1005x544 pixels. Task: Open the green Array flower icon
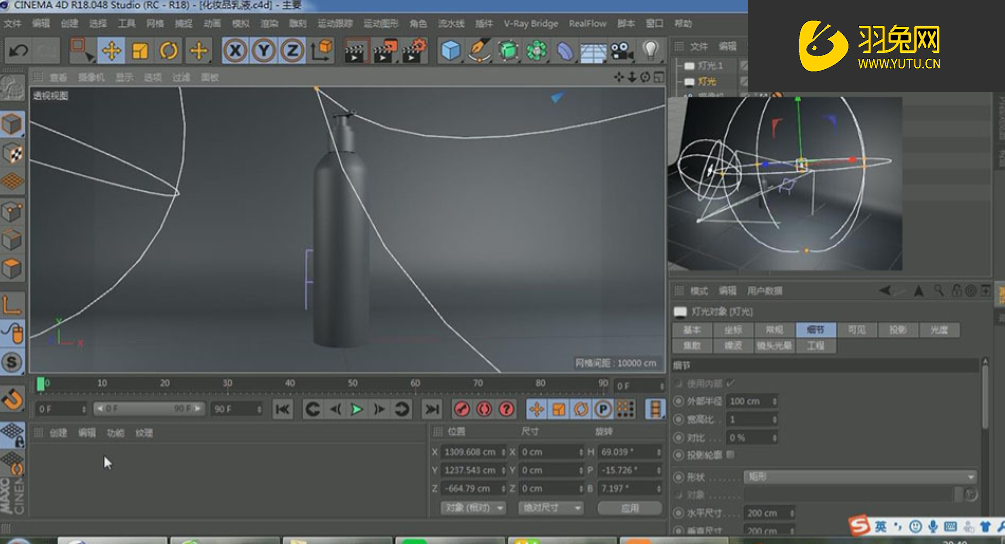(536, 51)
